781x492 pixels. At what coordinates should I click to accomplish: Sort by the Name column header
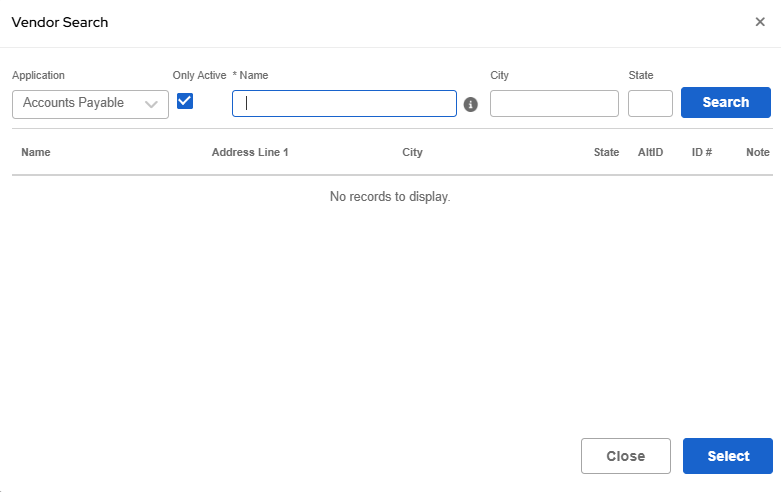tap(36, 153)
